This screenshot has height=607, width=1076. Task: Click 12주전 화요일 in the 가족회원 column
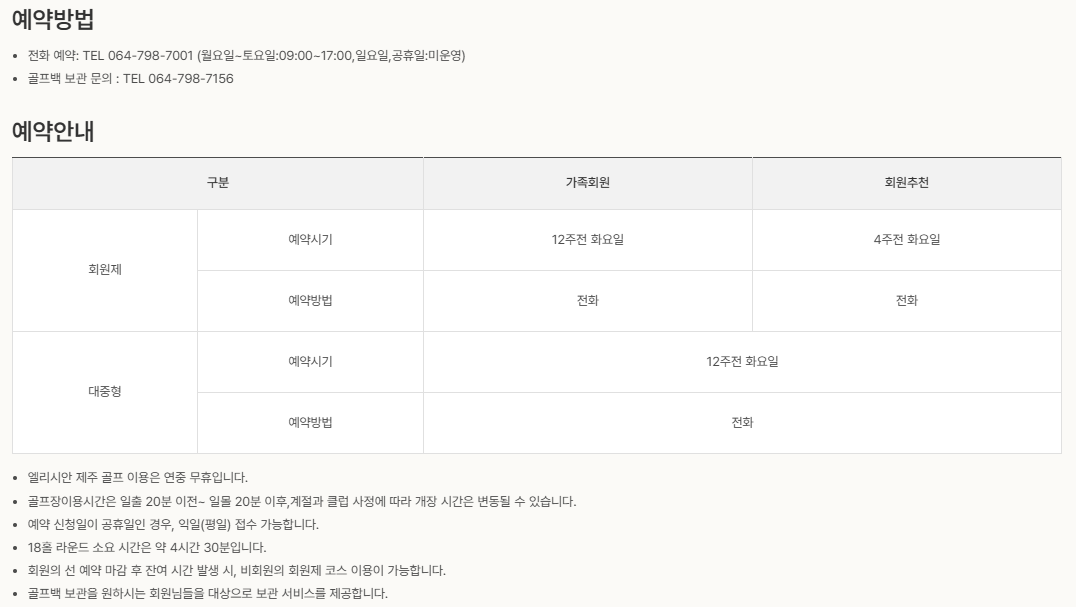coord(587,240)
